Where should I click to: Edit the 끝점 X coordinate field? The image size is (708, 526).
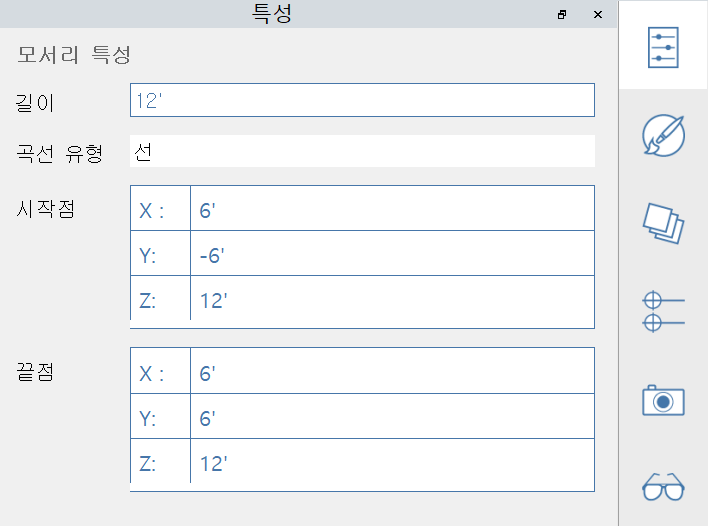[x=392, y=372]
